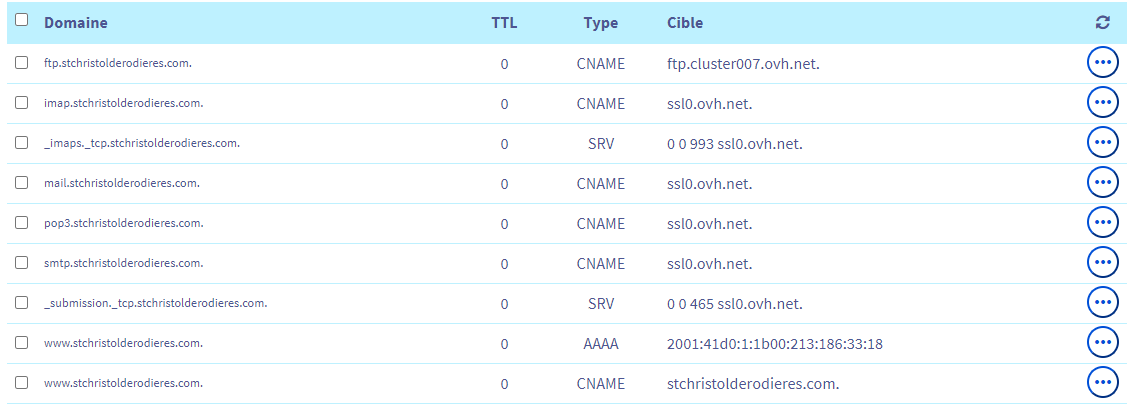The width and height of the screenshot is (1140, 408).
Task: Open actions menu for smtp.stchristolderodieres.com row
Action: (x=1102, y=262)
